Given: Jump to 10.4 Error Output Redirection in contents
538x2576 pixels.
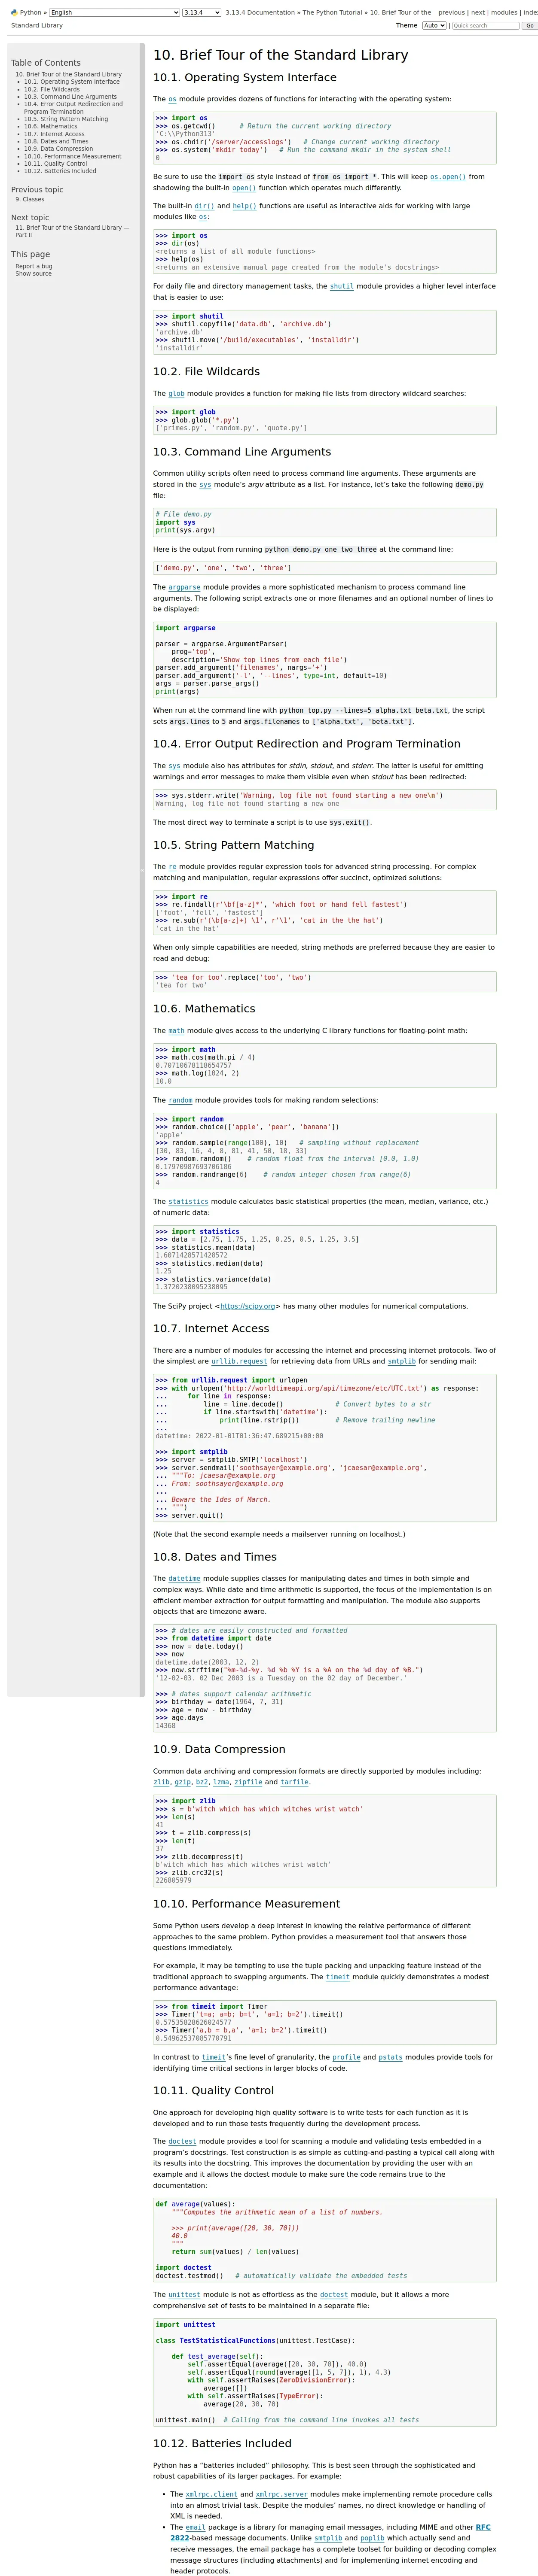Looking at the screenshot, I should pos(73,108).
